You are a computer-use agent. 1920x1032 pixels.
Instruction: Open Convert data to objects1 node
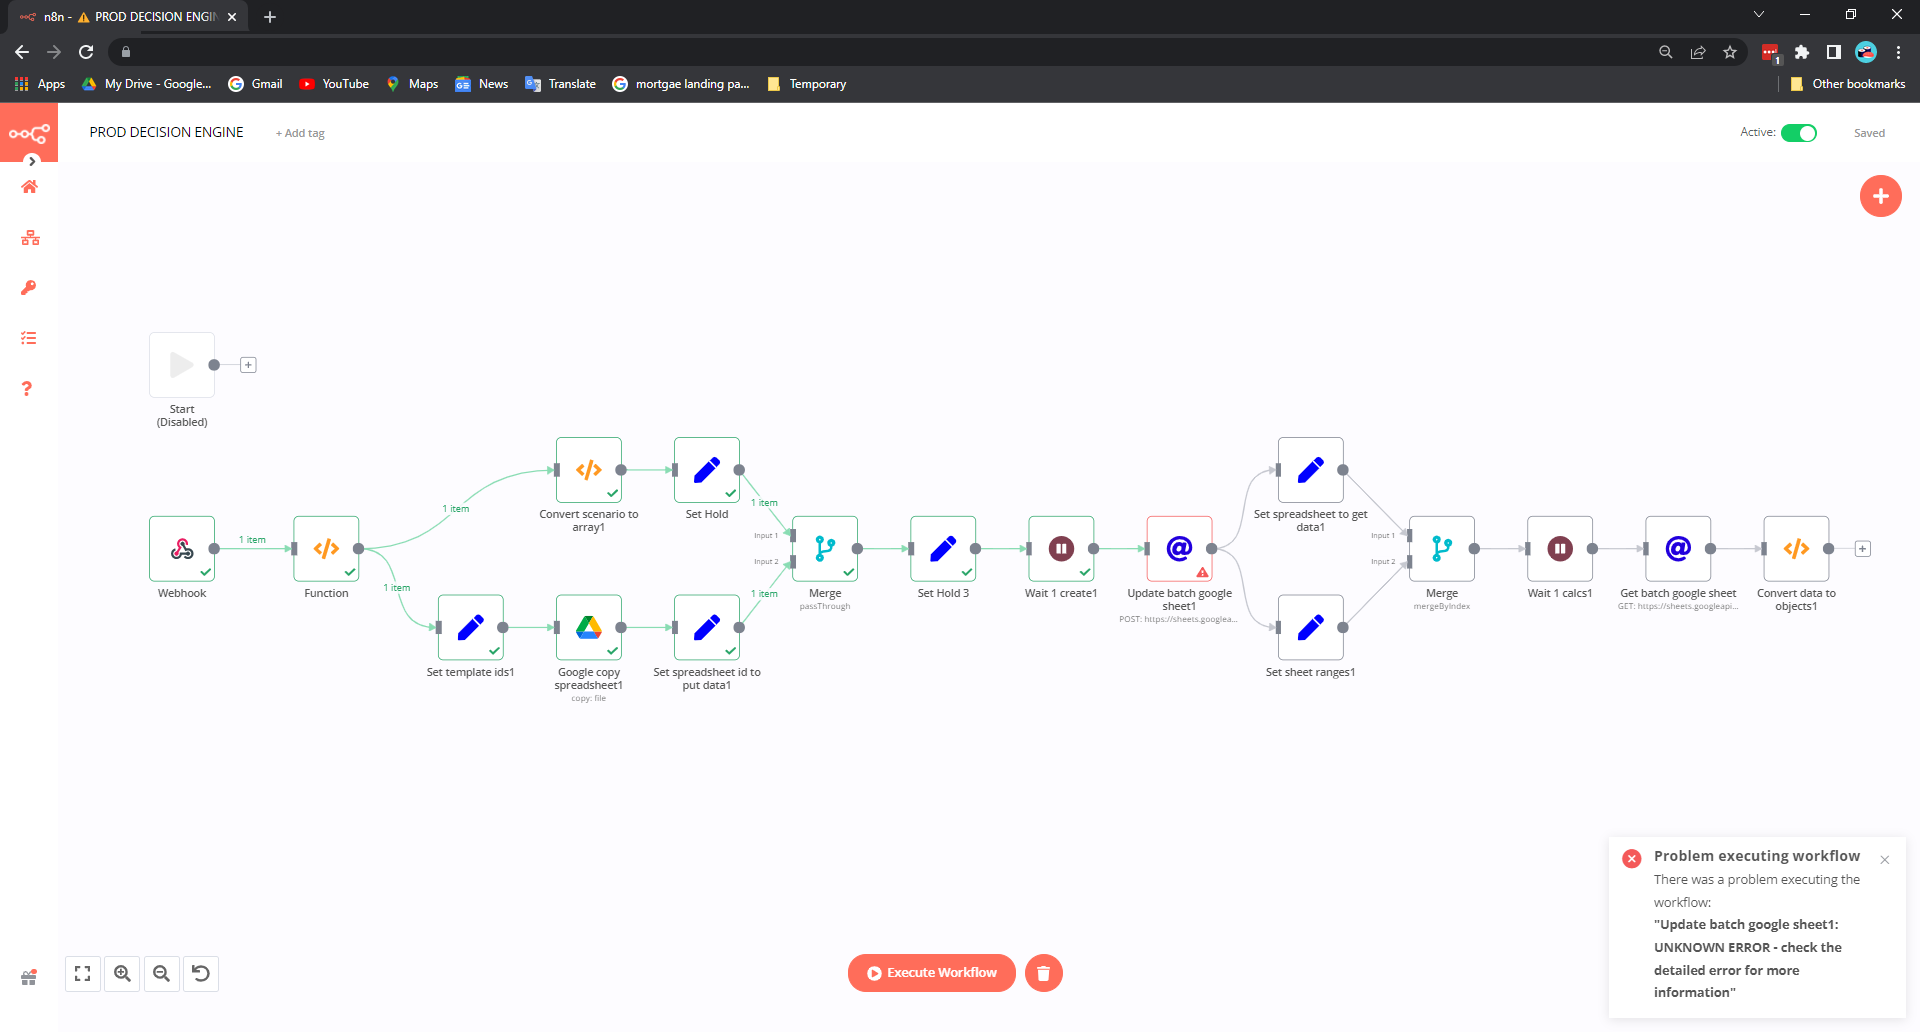pos(1796,548)
